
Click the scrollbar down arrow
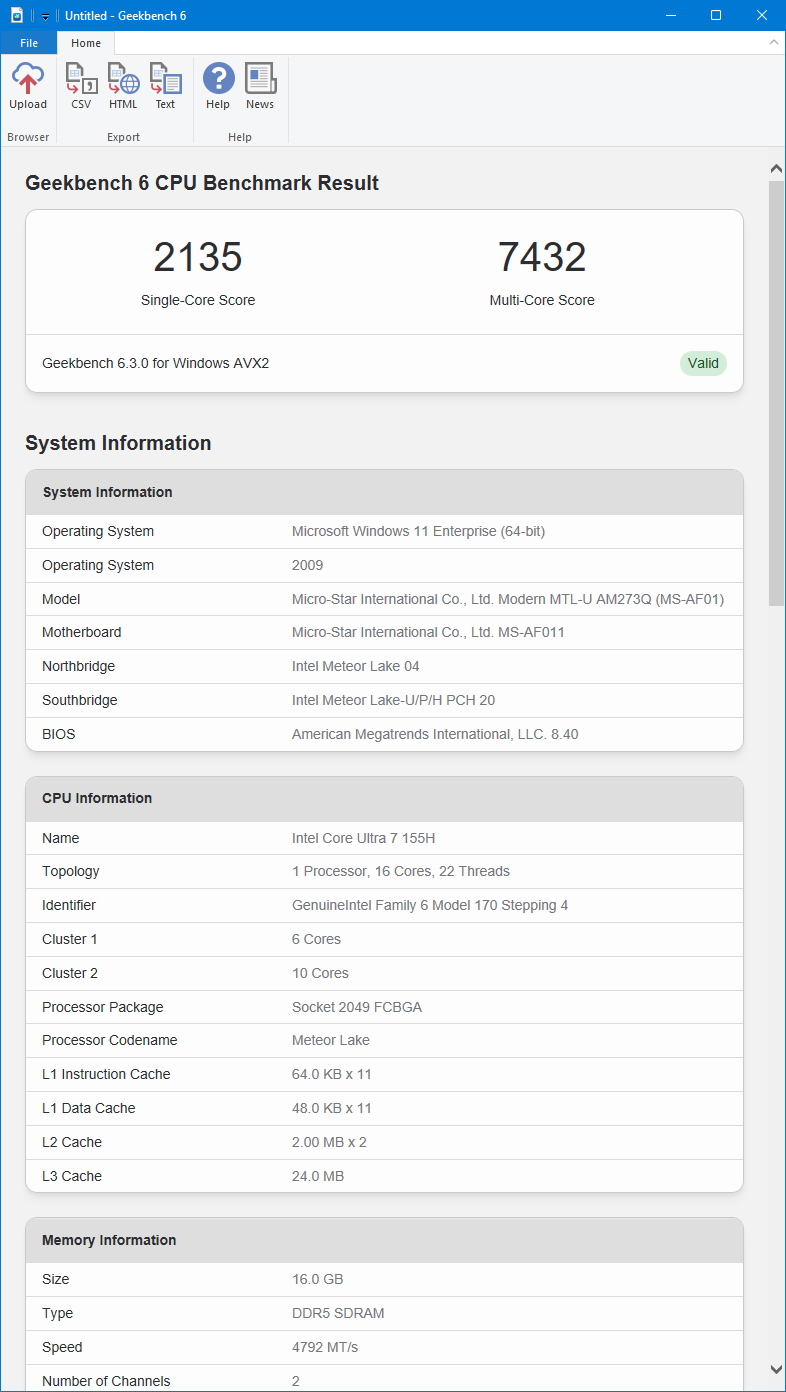click(776, 1369)
